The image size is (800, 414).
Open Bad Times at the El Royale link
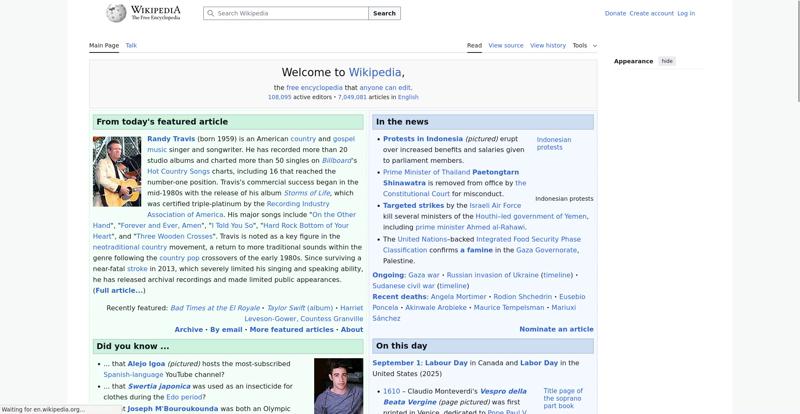click(215, 308)
